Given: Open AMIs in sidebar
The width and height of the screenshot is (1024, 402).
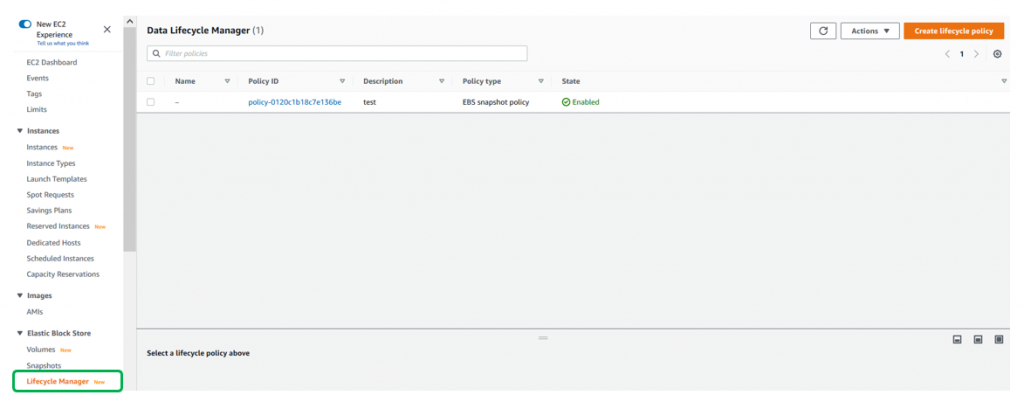Looking at the screenshot, I should click(x=35, y=312).
